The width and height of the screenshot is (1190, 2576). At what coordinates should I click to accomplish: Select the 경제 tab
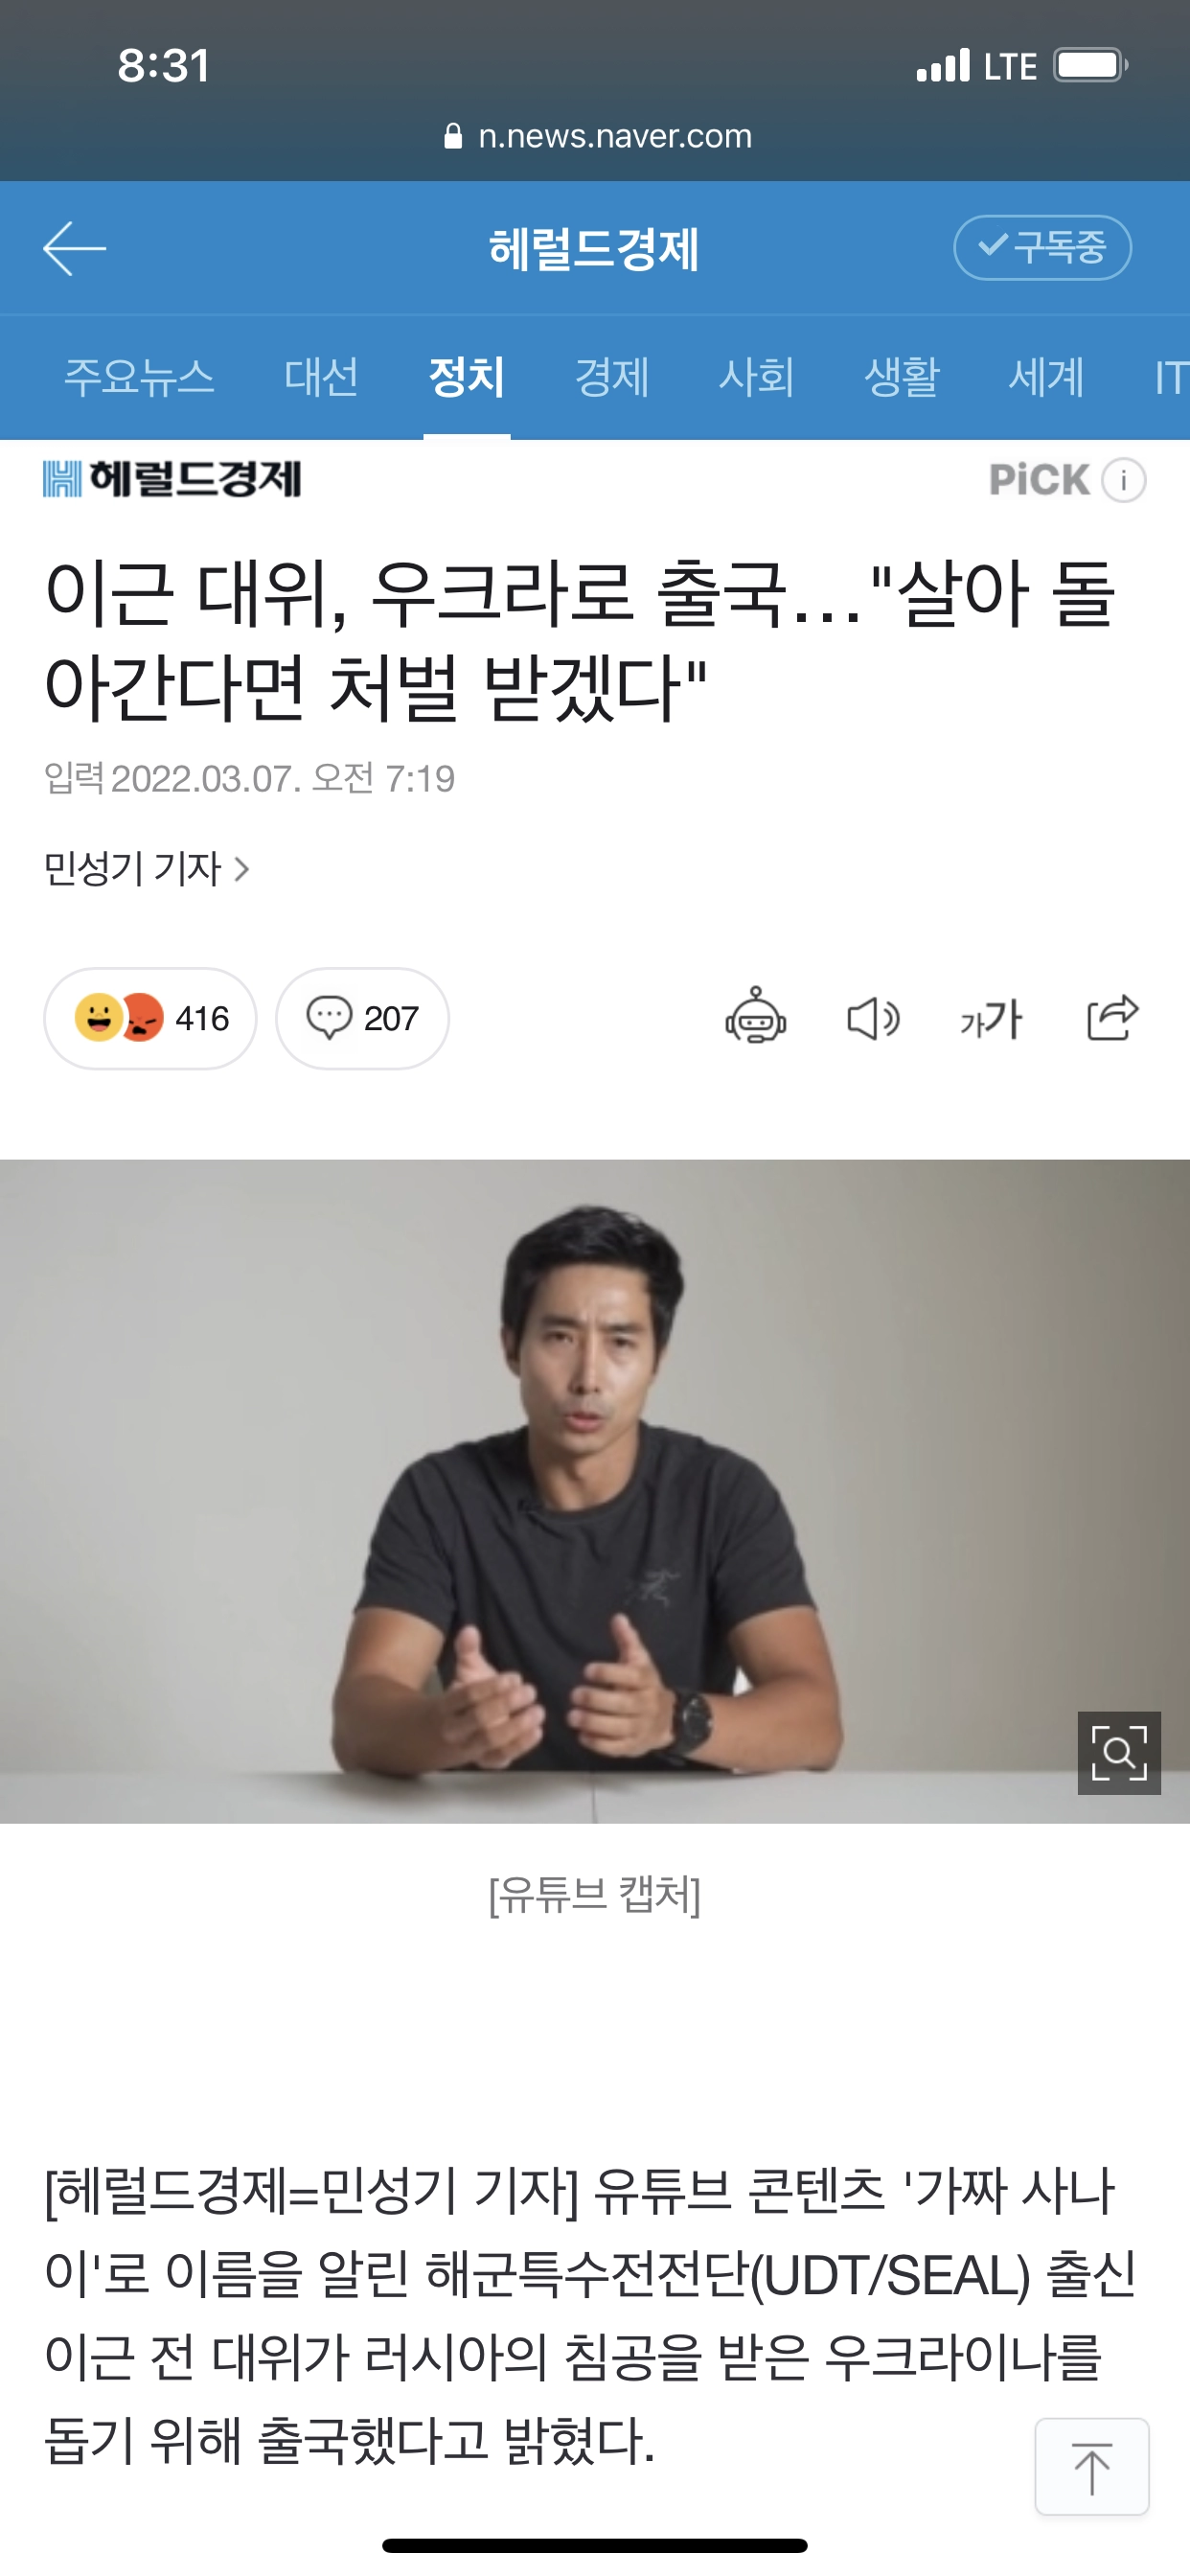pos(612,377)
